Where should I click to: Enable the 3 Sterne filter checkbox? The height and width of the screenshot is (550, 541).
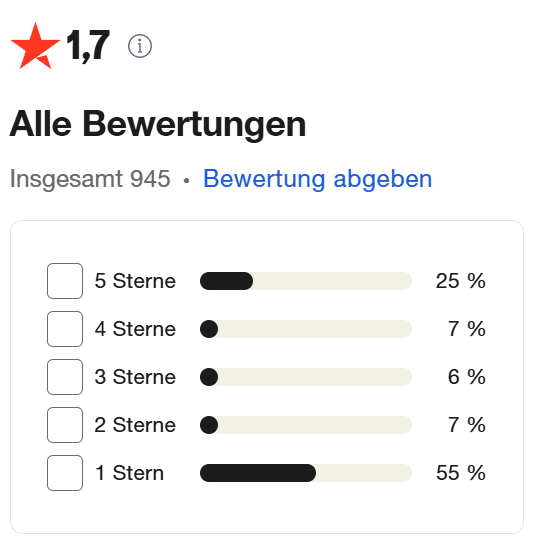65,377
